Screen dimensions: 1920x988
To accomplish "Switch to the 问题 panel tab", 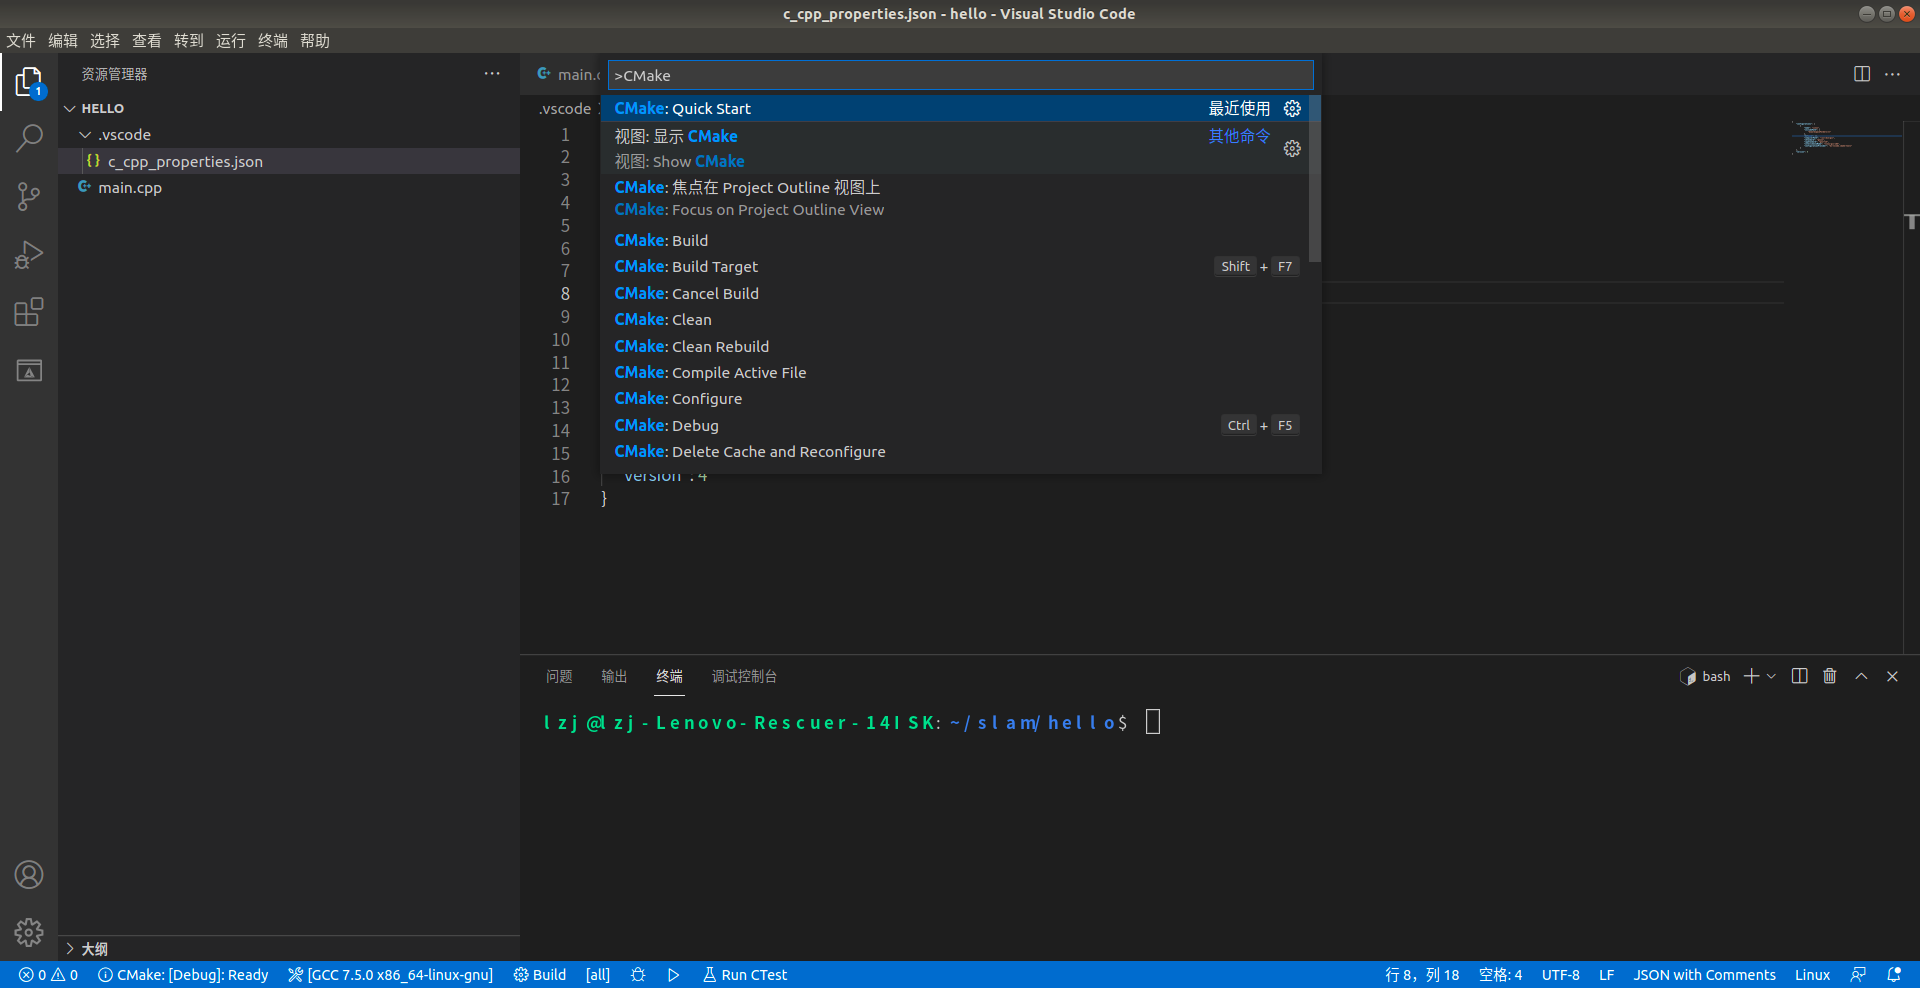I will 559,676.
